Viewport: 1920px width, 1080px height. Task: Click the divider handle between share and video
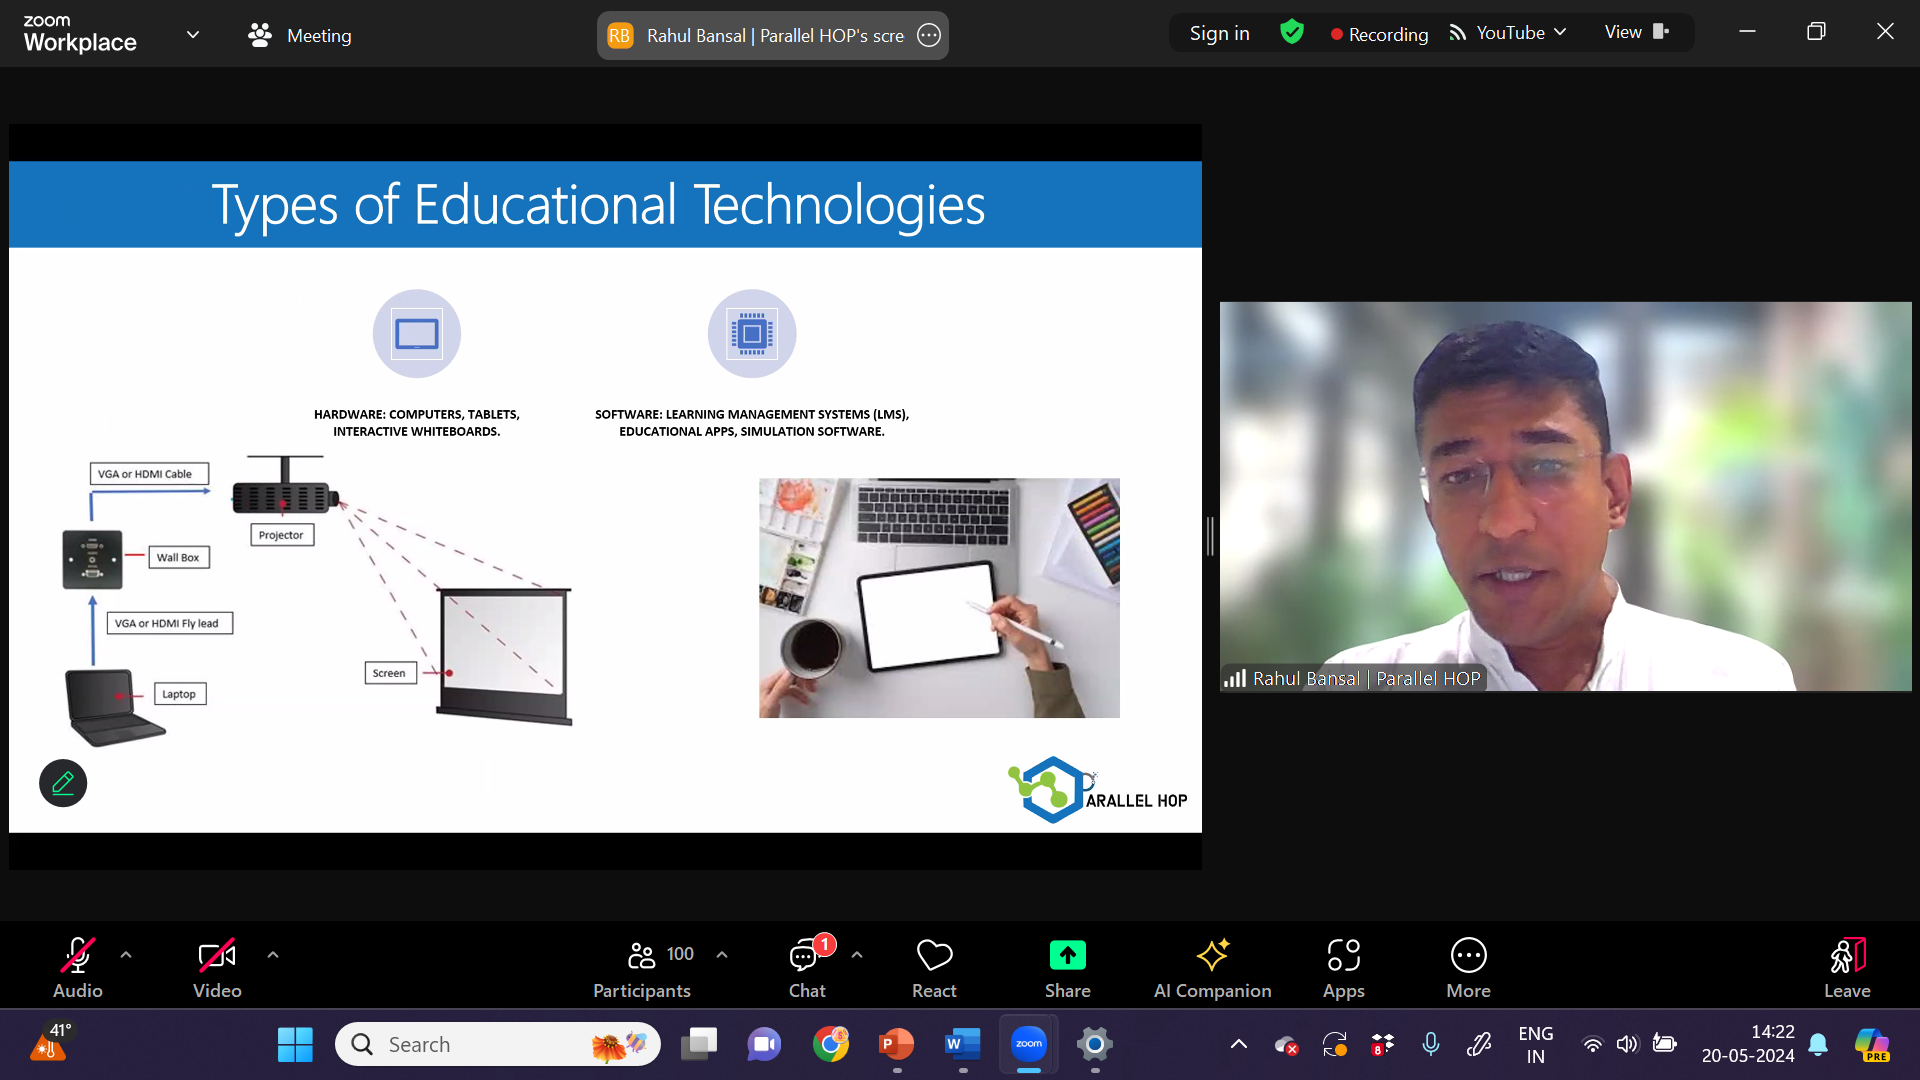point(1210,537)
